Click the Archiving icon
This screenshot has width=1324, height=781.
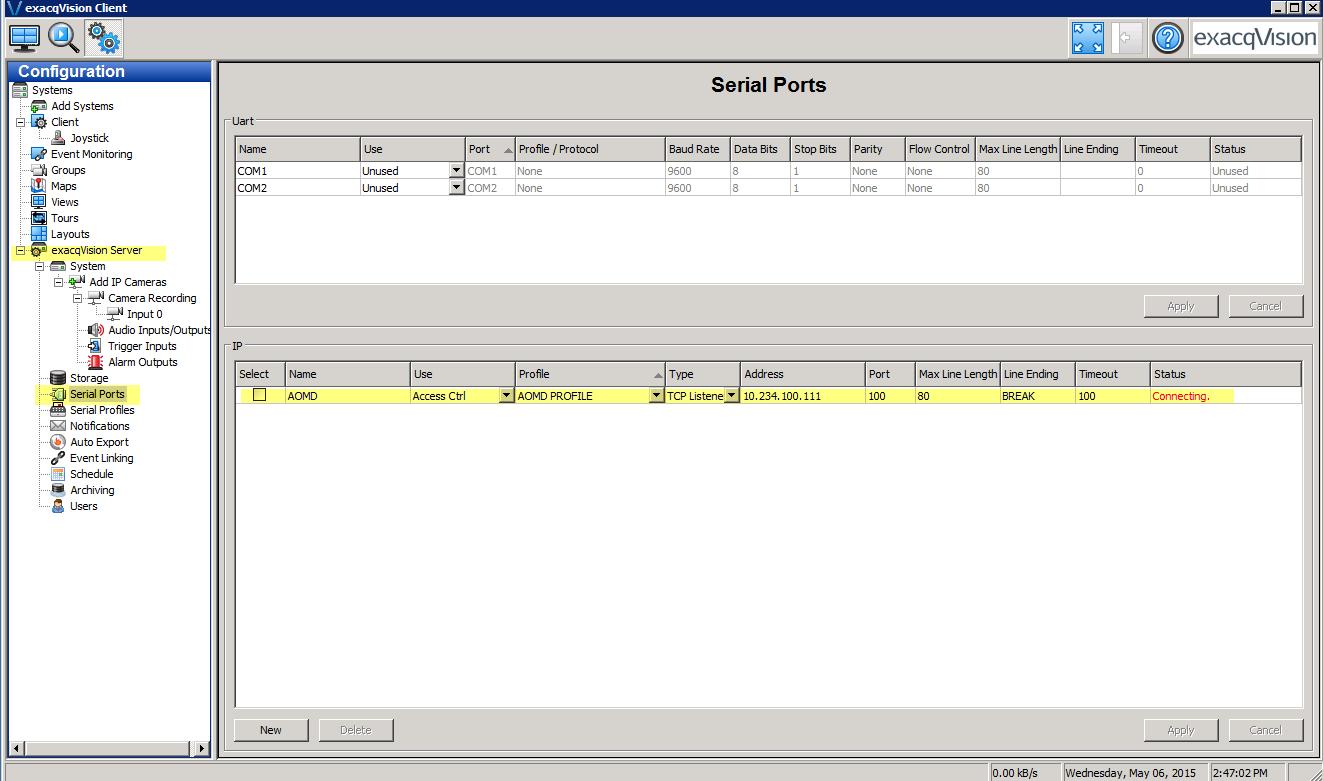click(x=58, y=490)
